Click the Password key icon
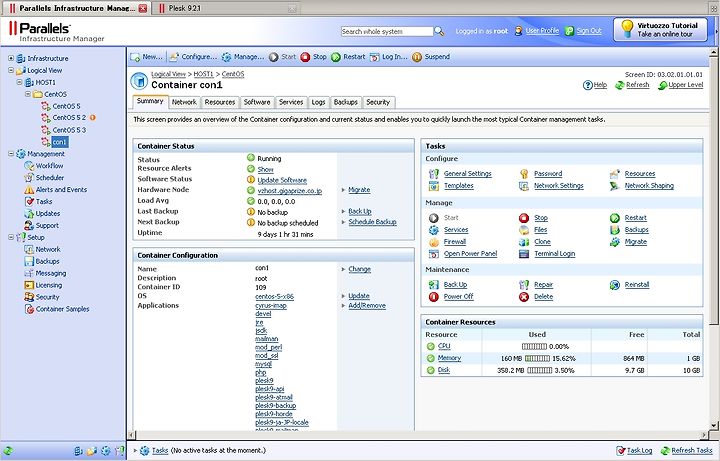 click(524, 174)
